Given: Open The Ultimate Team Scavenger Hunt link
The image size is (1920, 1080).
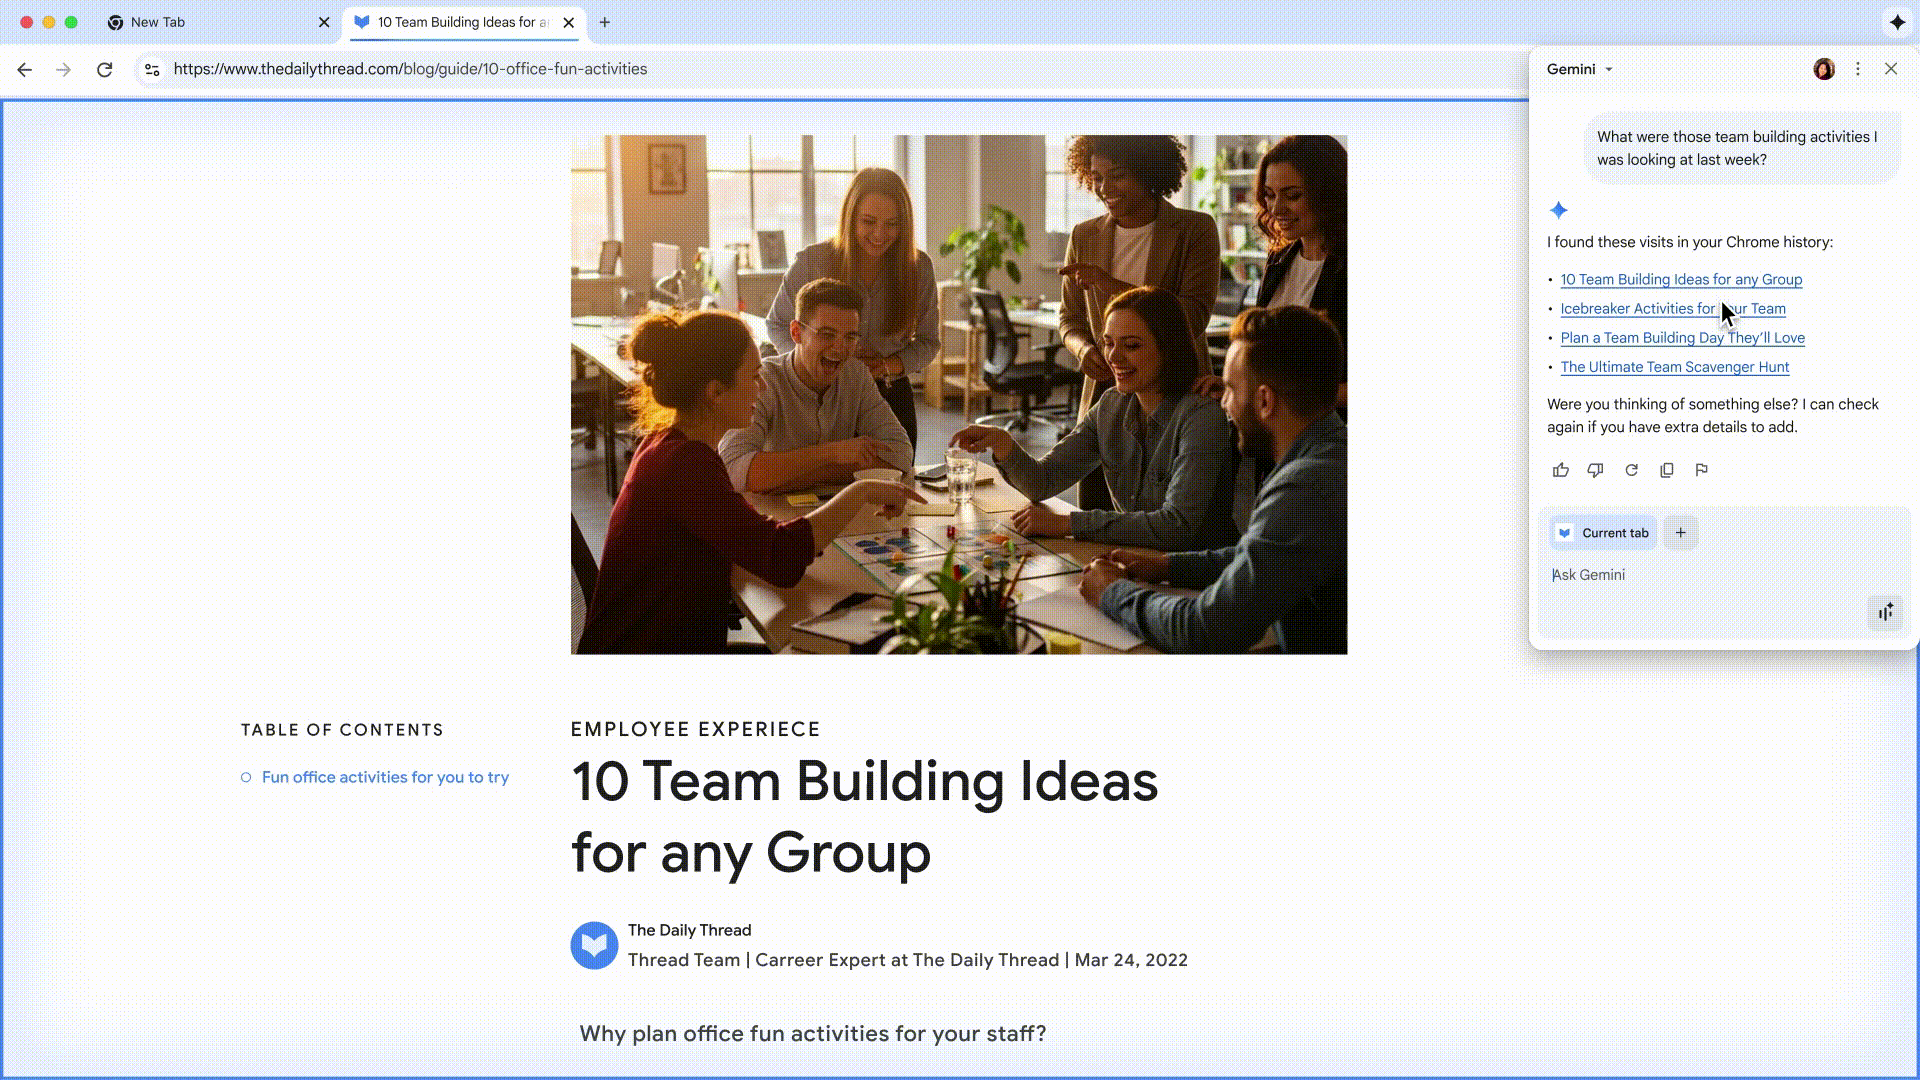Looking at the screenshot, I should tap(1674, 367).
